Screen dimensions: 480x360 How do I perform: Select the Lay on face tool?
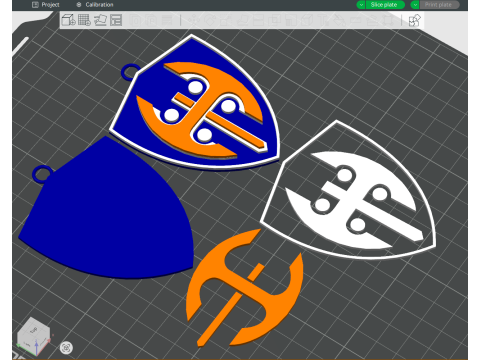pyautogui.click(x=242, y=20)
